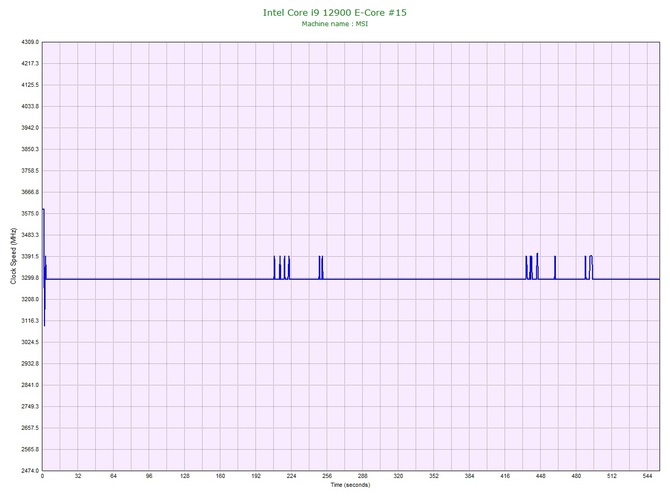Image resolution: width=670 pixels, height=502 pixels.
Task: Click the 'Clock Speed (MHz)' axis label
Action: click(x=13, y=256)
